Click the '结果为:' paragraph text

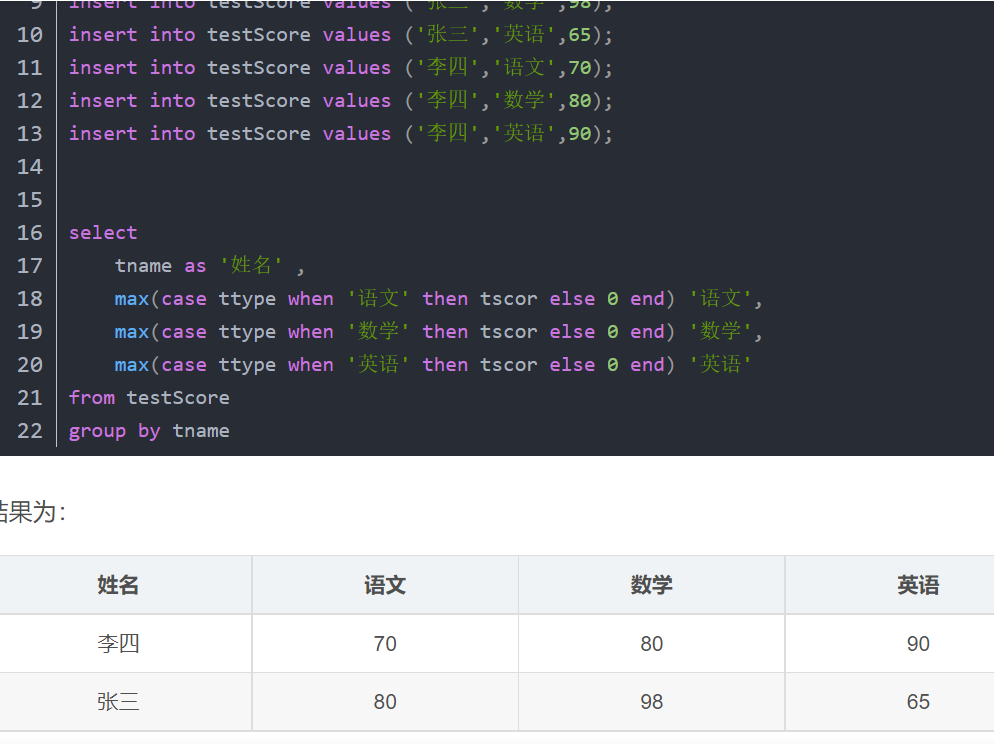[32, 512]
